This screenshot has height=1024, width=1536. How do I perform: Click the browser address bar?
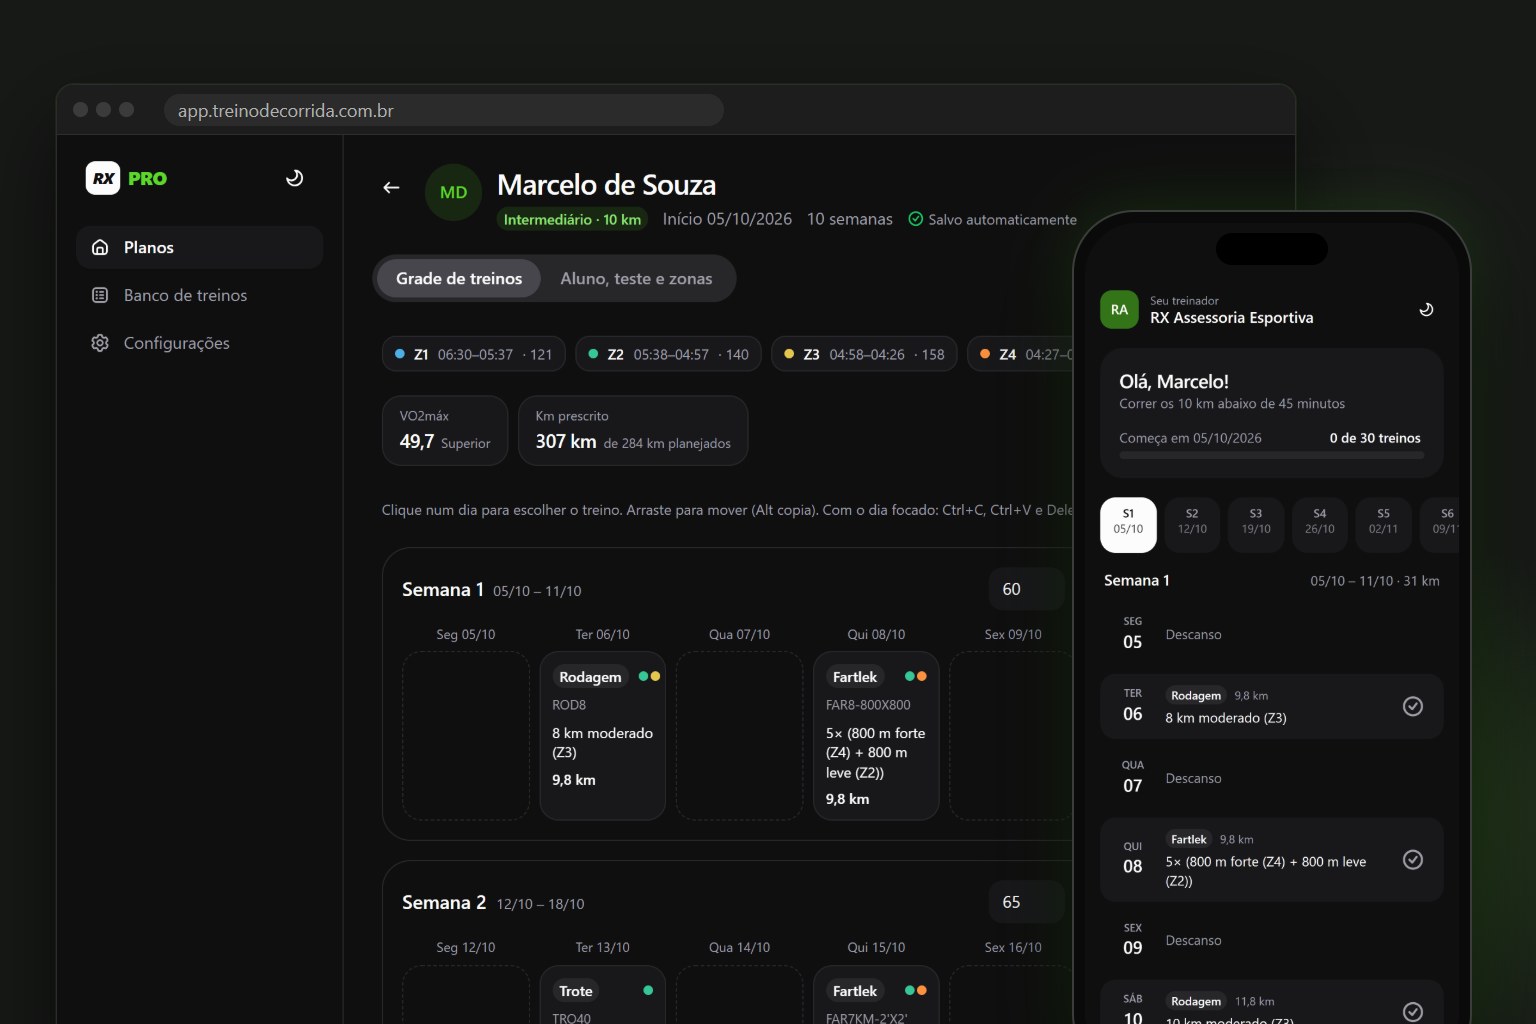point(444,110)
